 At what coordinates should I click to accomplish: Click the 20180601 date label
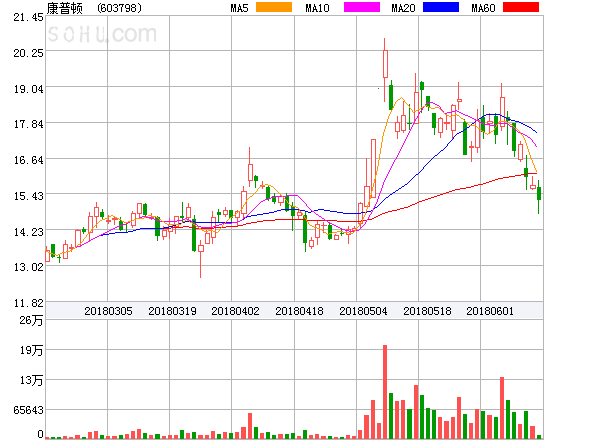pyautogui.click(x=490, y=311)
